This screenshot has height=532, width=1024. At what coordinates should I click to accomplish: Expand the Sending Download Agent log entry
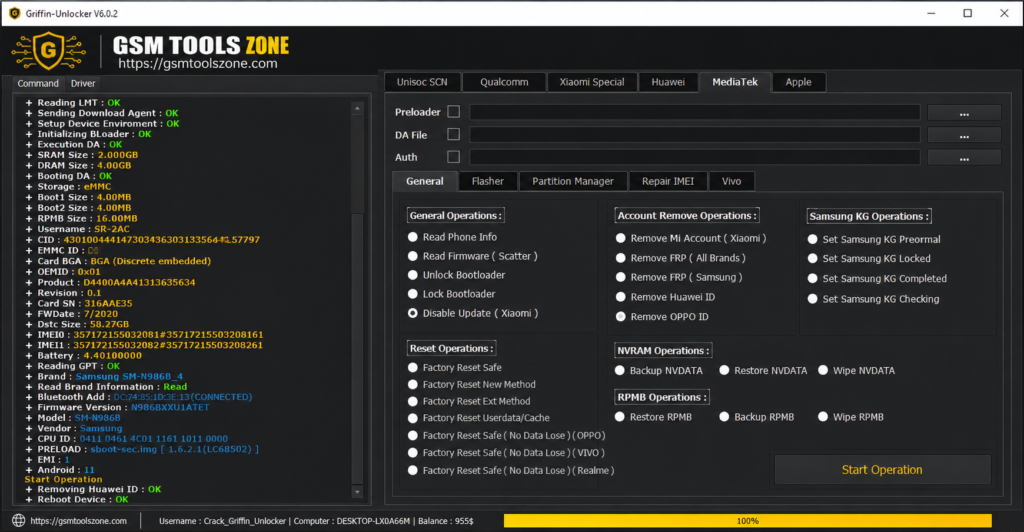29,113
